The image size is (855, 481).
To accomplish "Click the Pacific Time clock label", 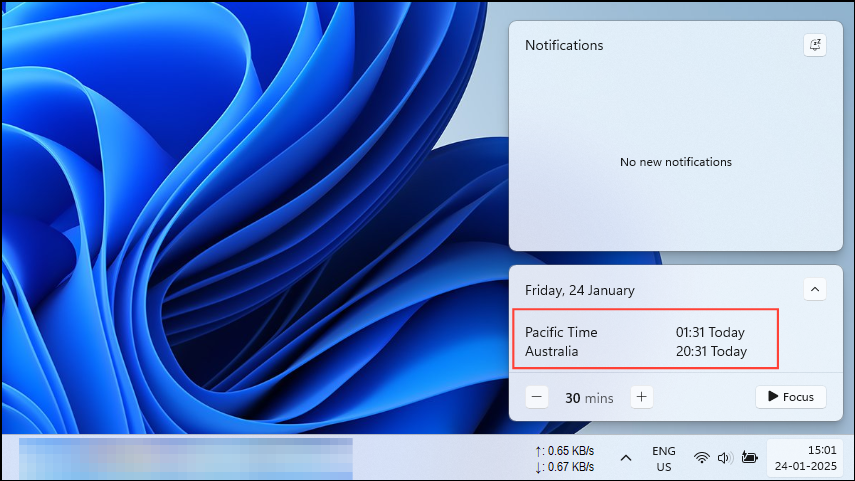I will (561, 332).
